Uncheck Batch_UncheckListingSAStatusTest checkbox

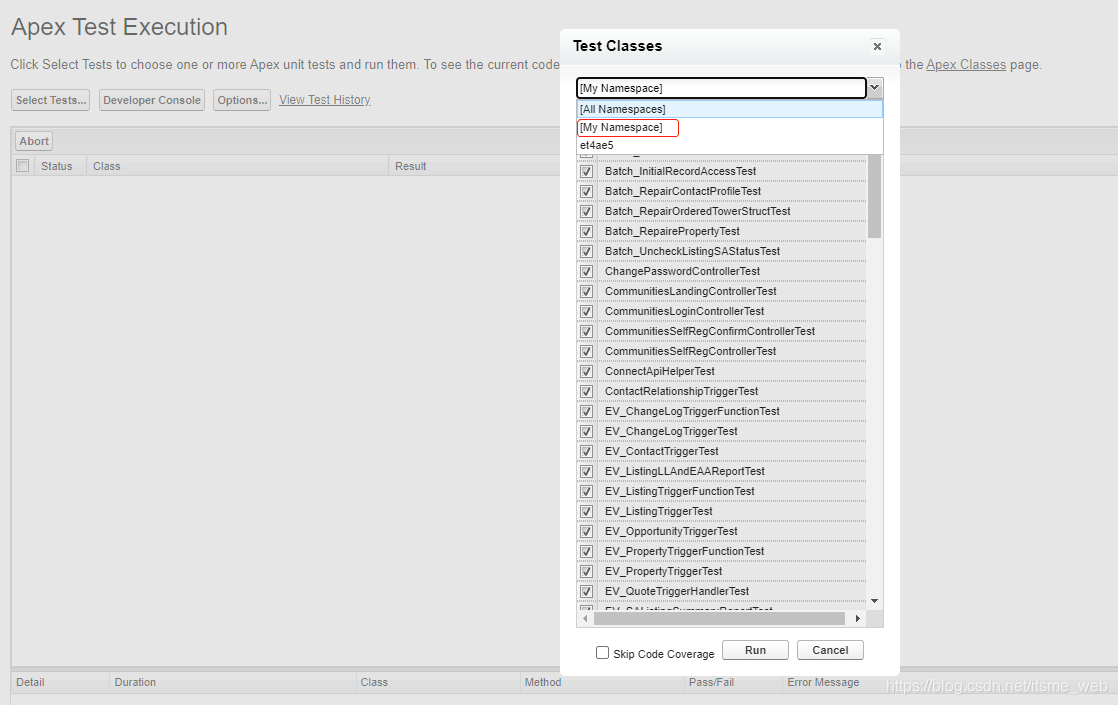point(586,252)
